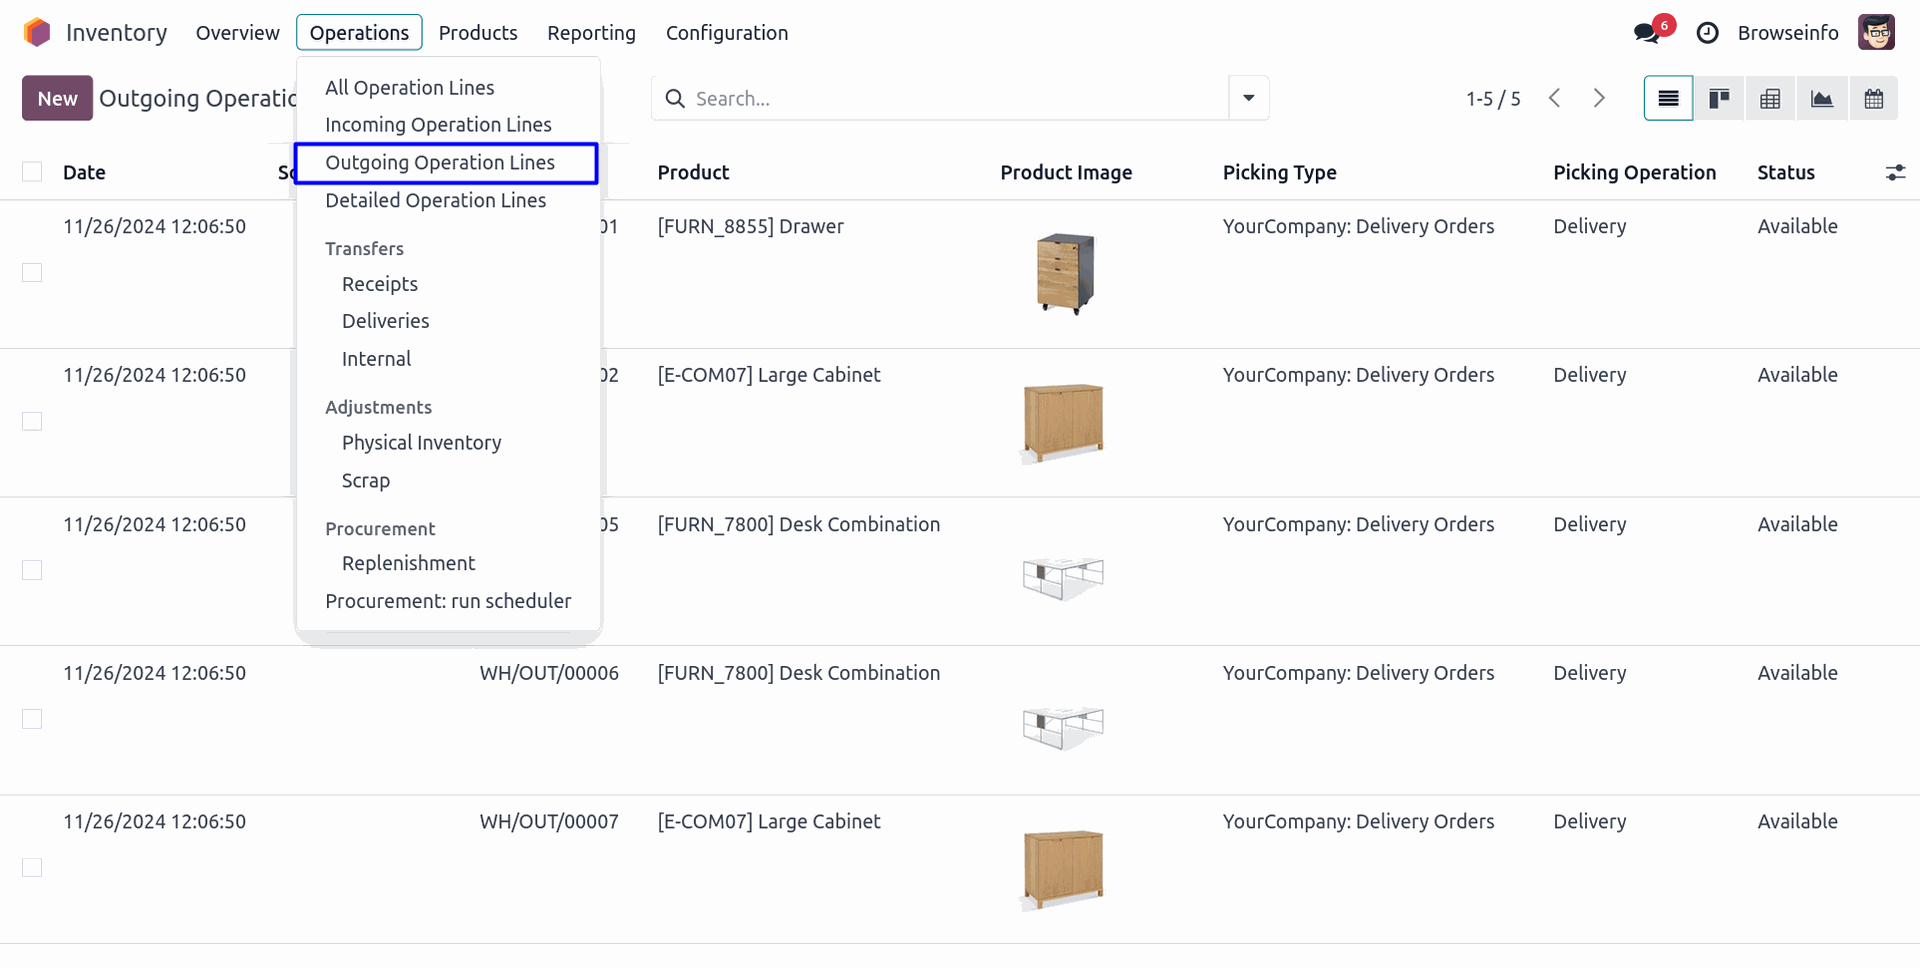Image resolution: width=1920 pixels, height=968 pixels.
Task: Open optional columns settings icon
Action: click(x=1895, y=173)
